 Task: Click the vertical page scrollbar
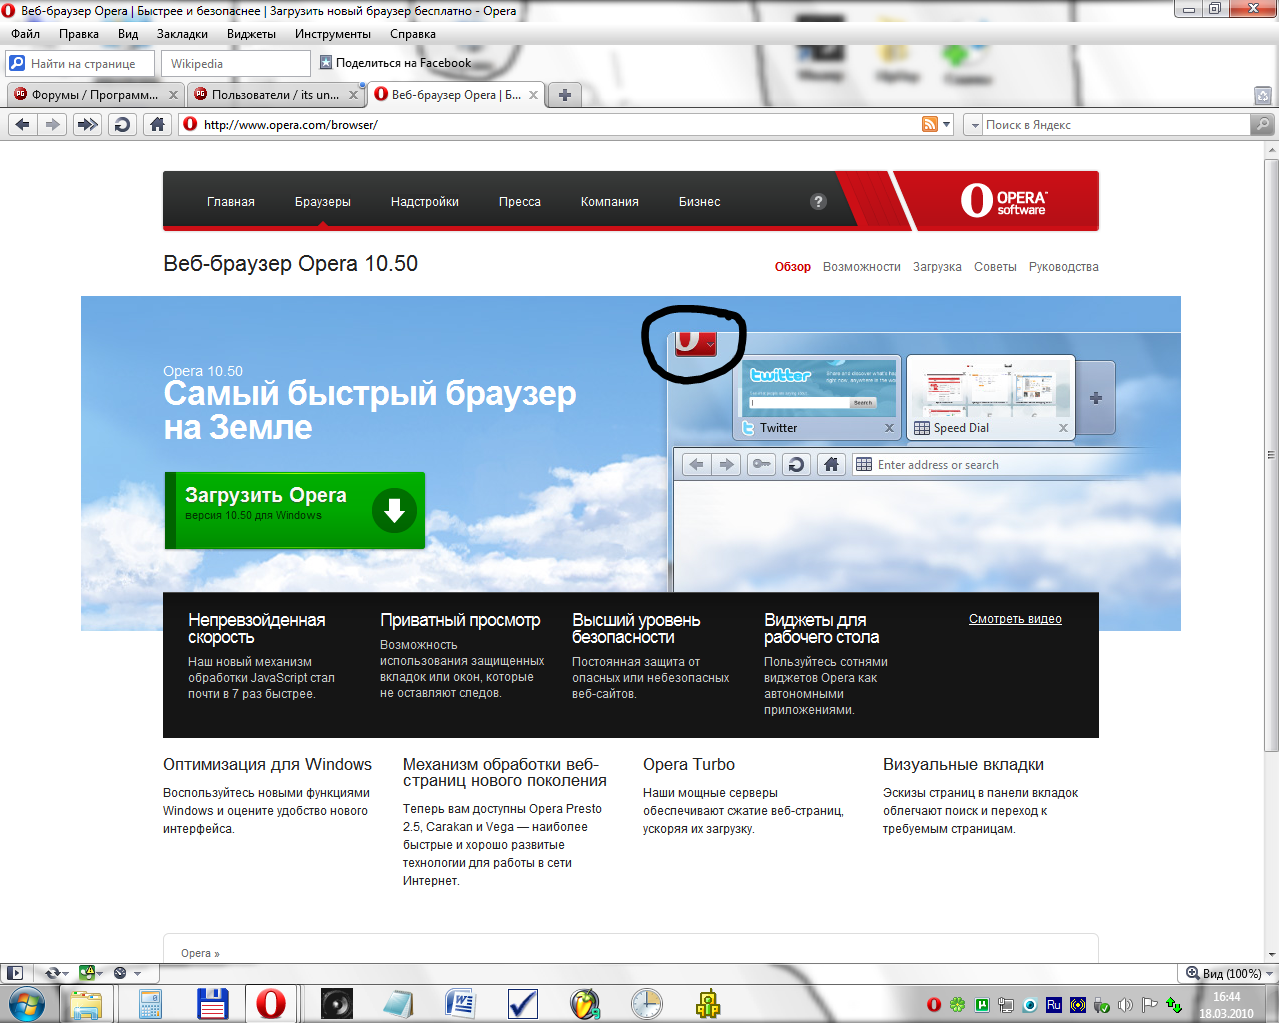(x=1271, y=453)
